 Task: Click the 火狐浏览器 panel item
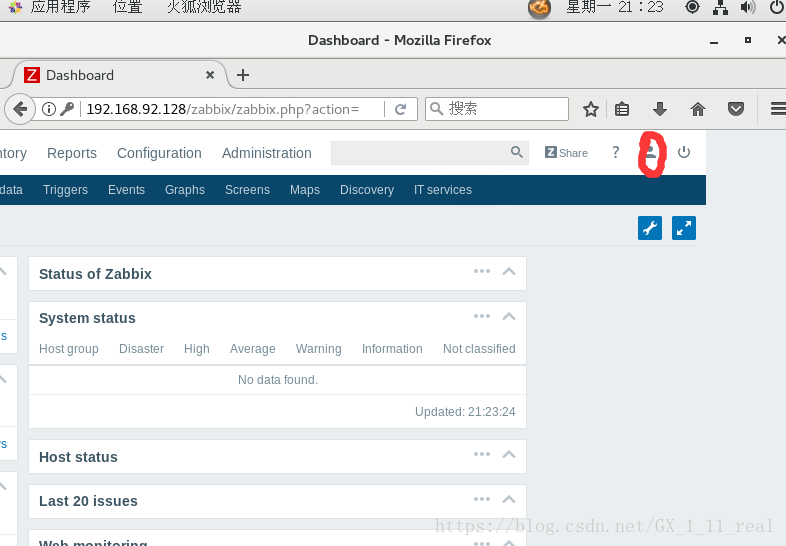[204, 7]
